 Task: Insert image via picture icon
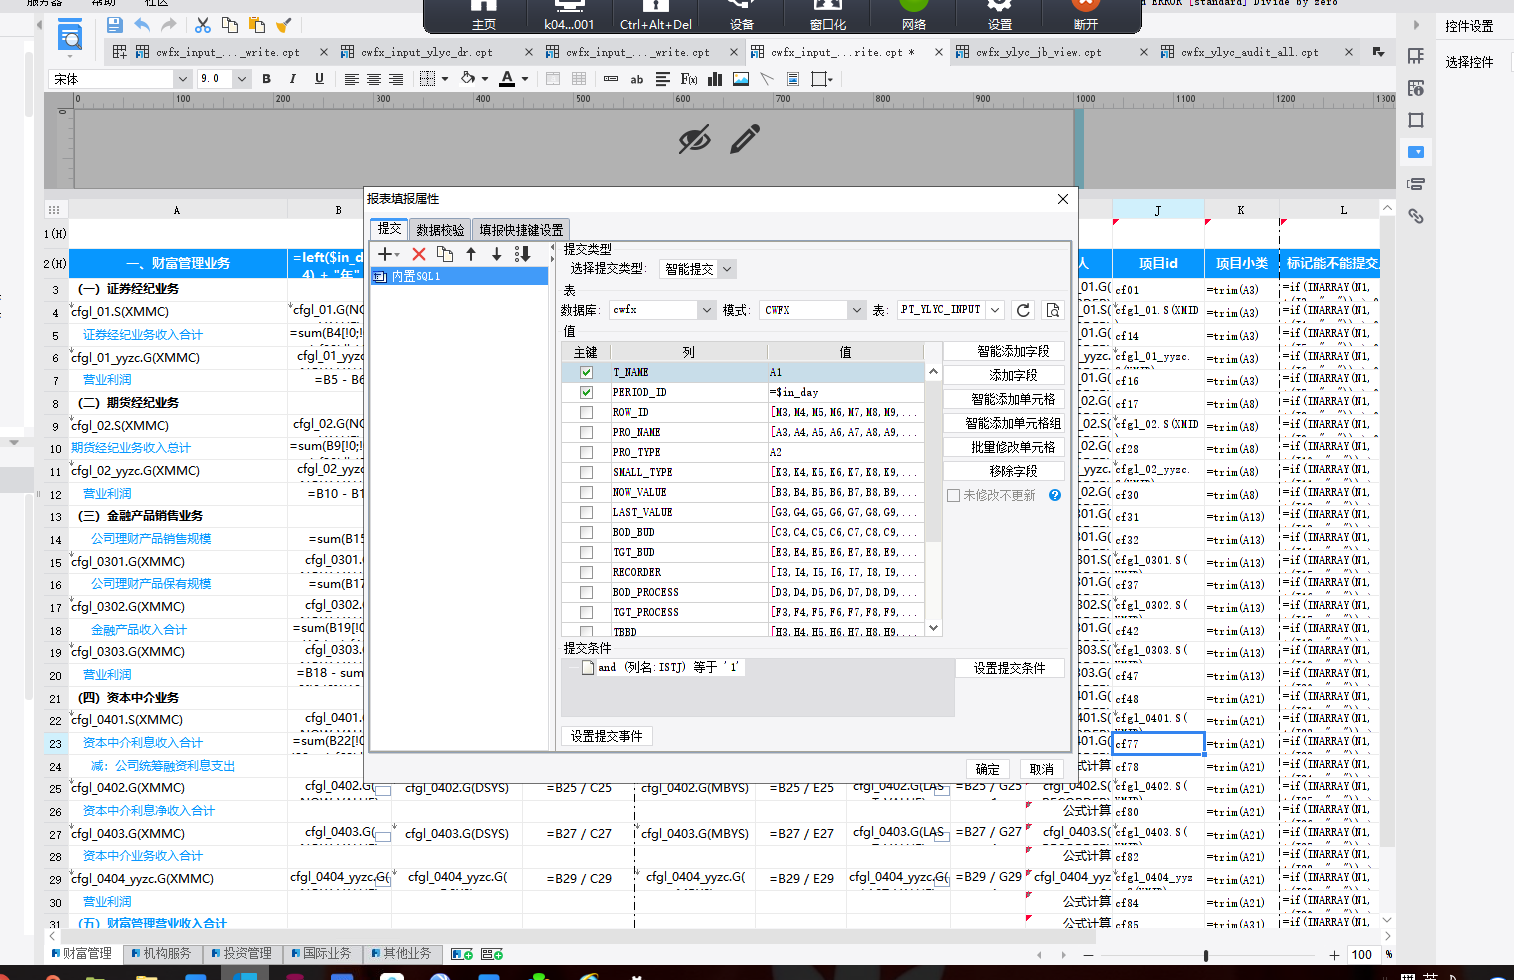(x=740, y=79)
